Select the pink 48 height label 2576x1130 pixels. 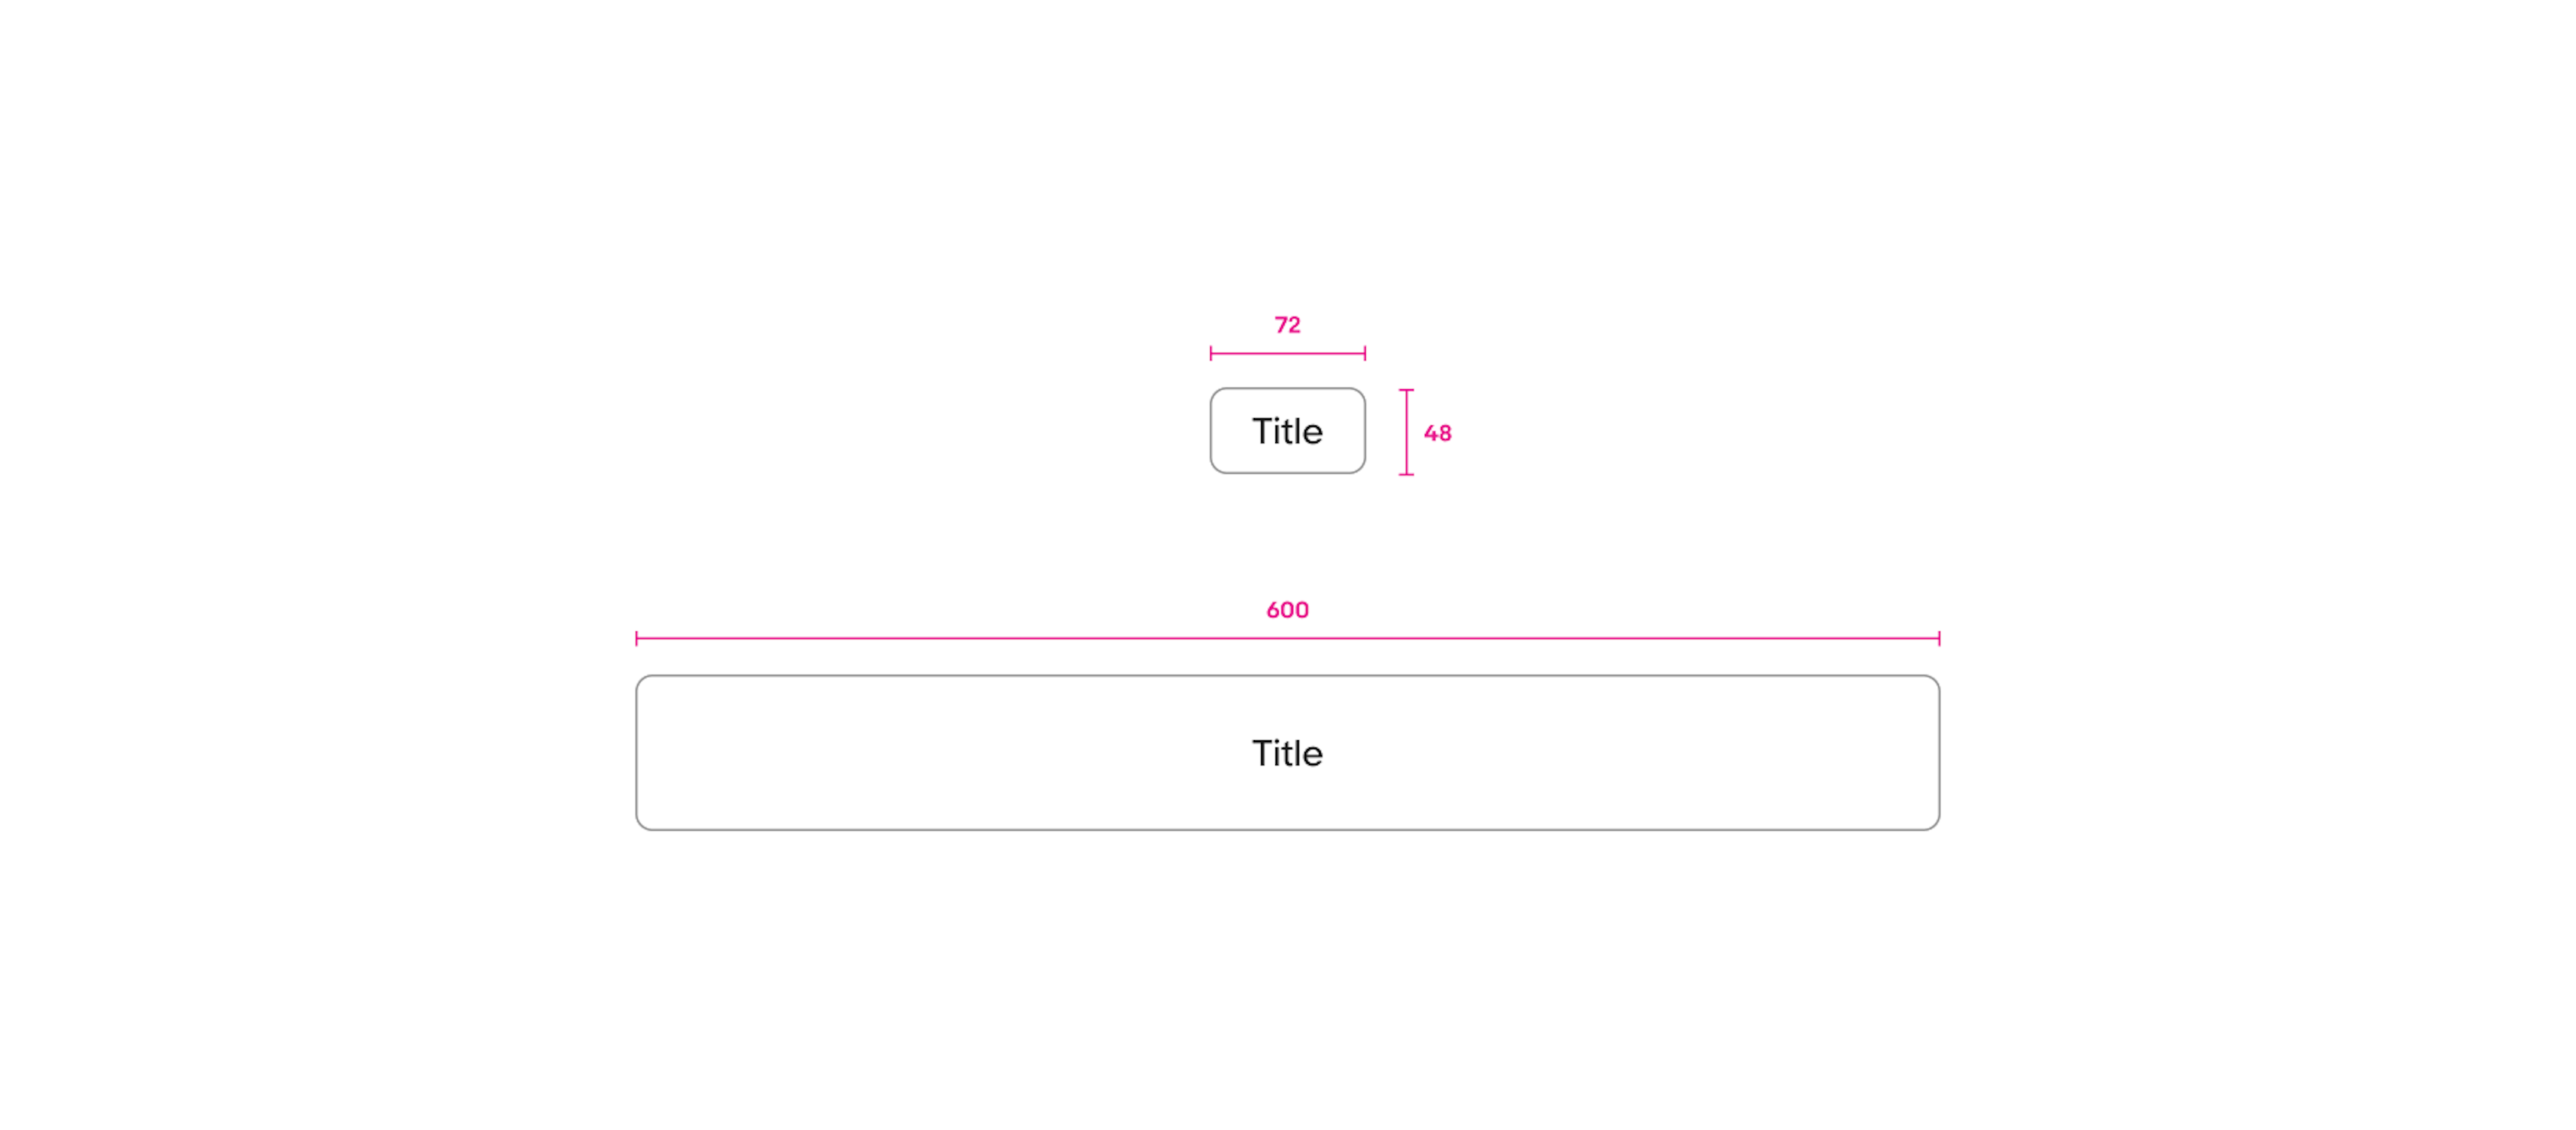click(1437, 433)
